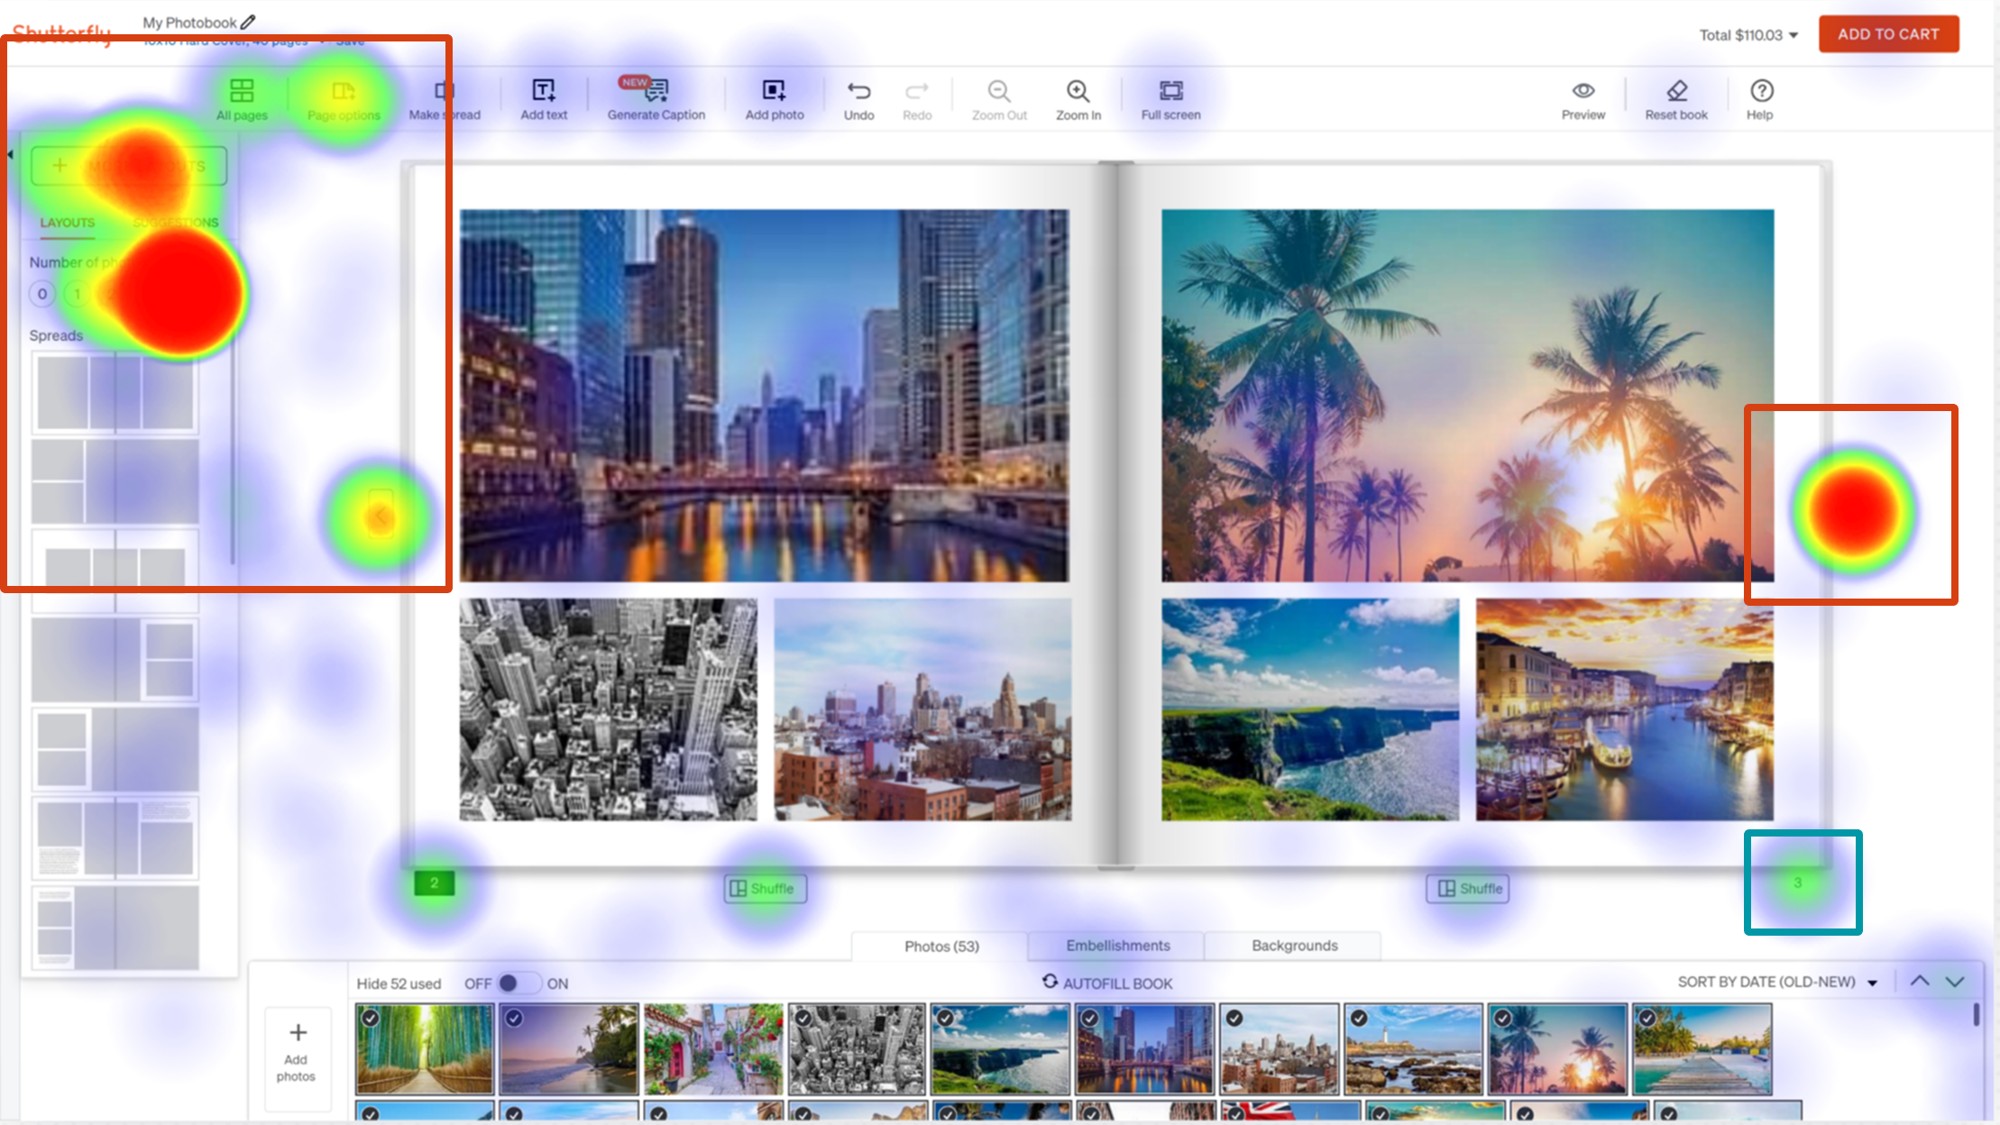Click the ADD TO CART button
The width and height of the screenshot is (2000, 1125).
point(1888,34)
